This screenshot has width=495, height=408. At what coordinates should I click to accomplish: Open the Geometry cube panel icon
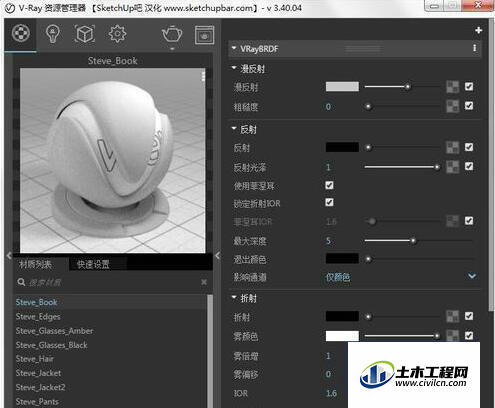click(85, 34)
